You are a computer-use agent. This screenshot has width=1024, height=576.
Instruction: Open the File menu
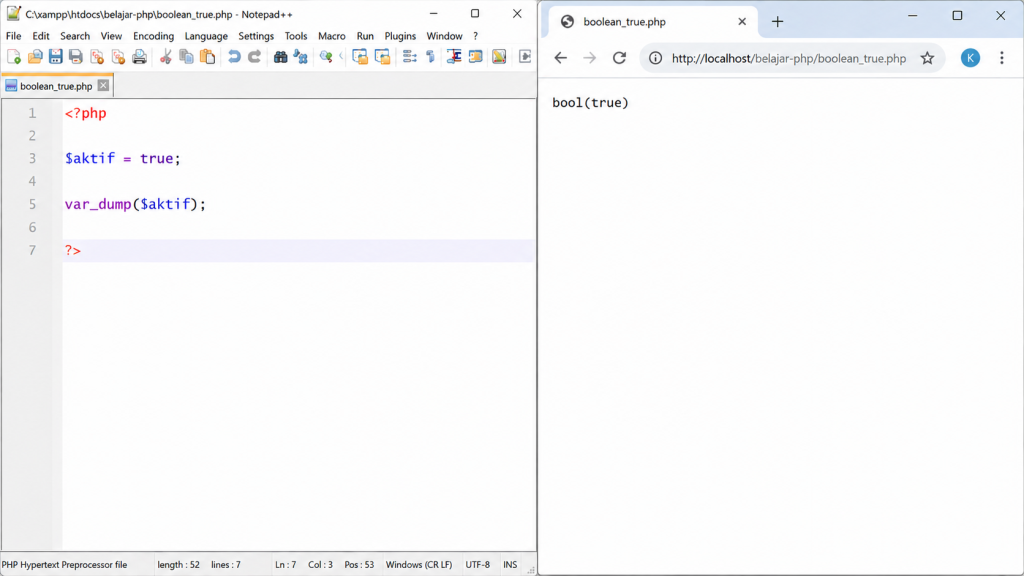click(14, 36)
